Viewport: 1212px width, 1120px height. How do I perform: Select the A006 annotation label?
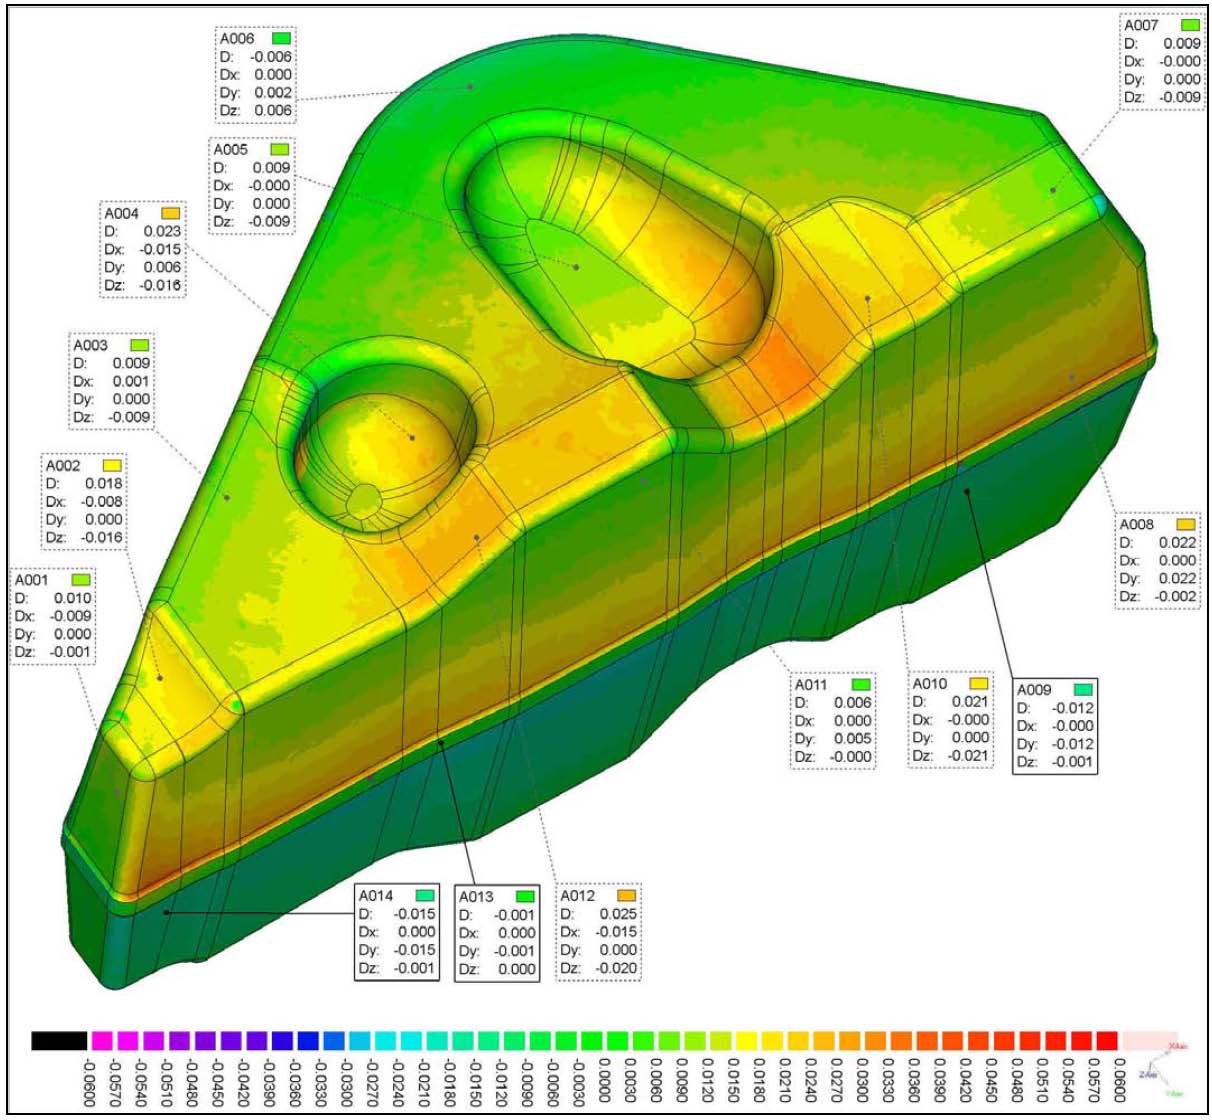tap(236, 38)
